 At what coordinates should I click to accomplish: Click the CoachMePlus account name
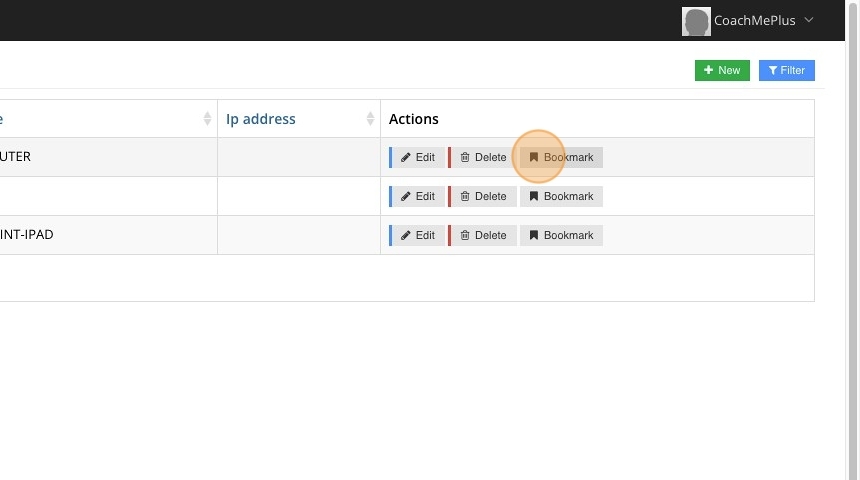(754, 20)
